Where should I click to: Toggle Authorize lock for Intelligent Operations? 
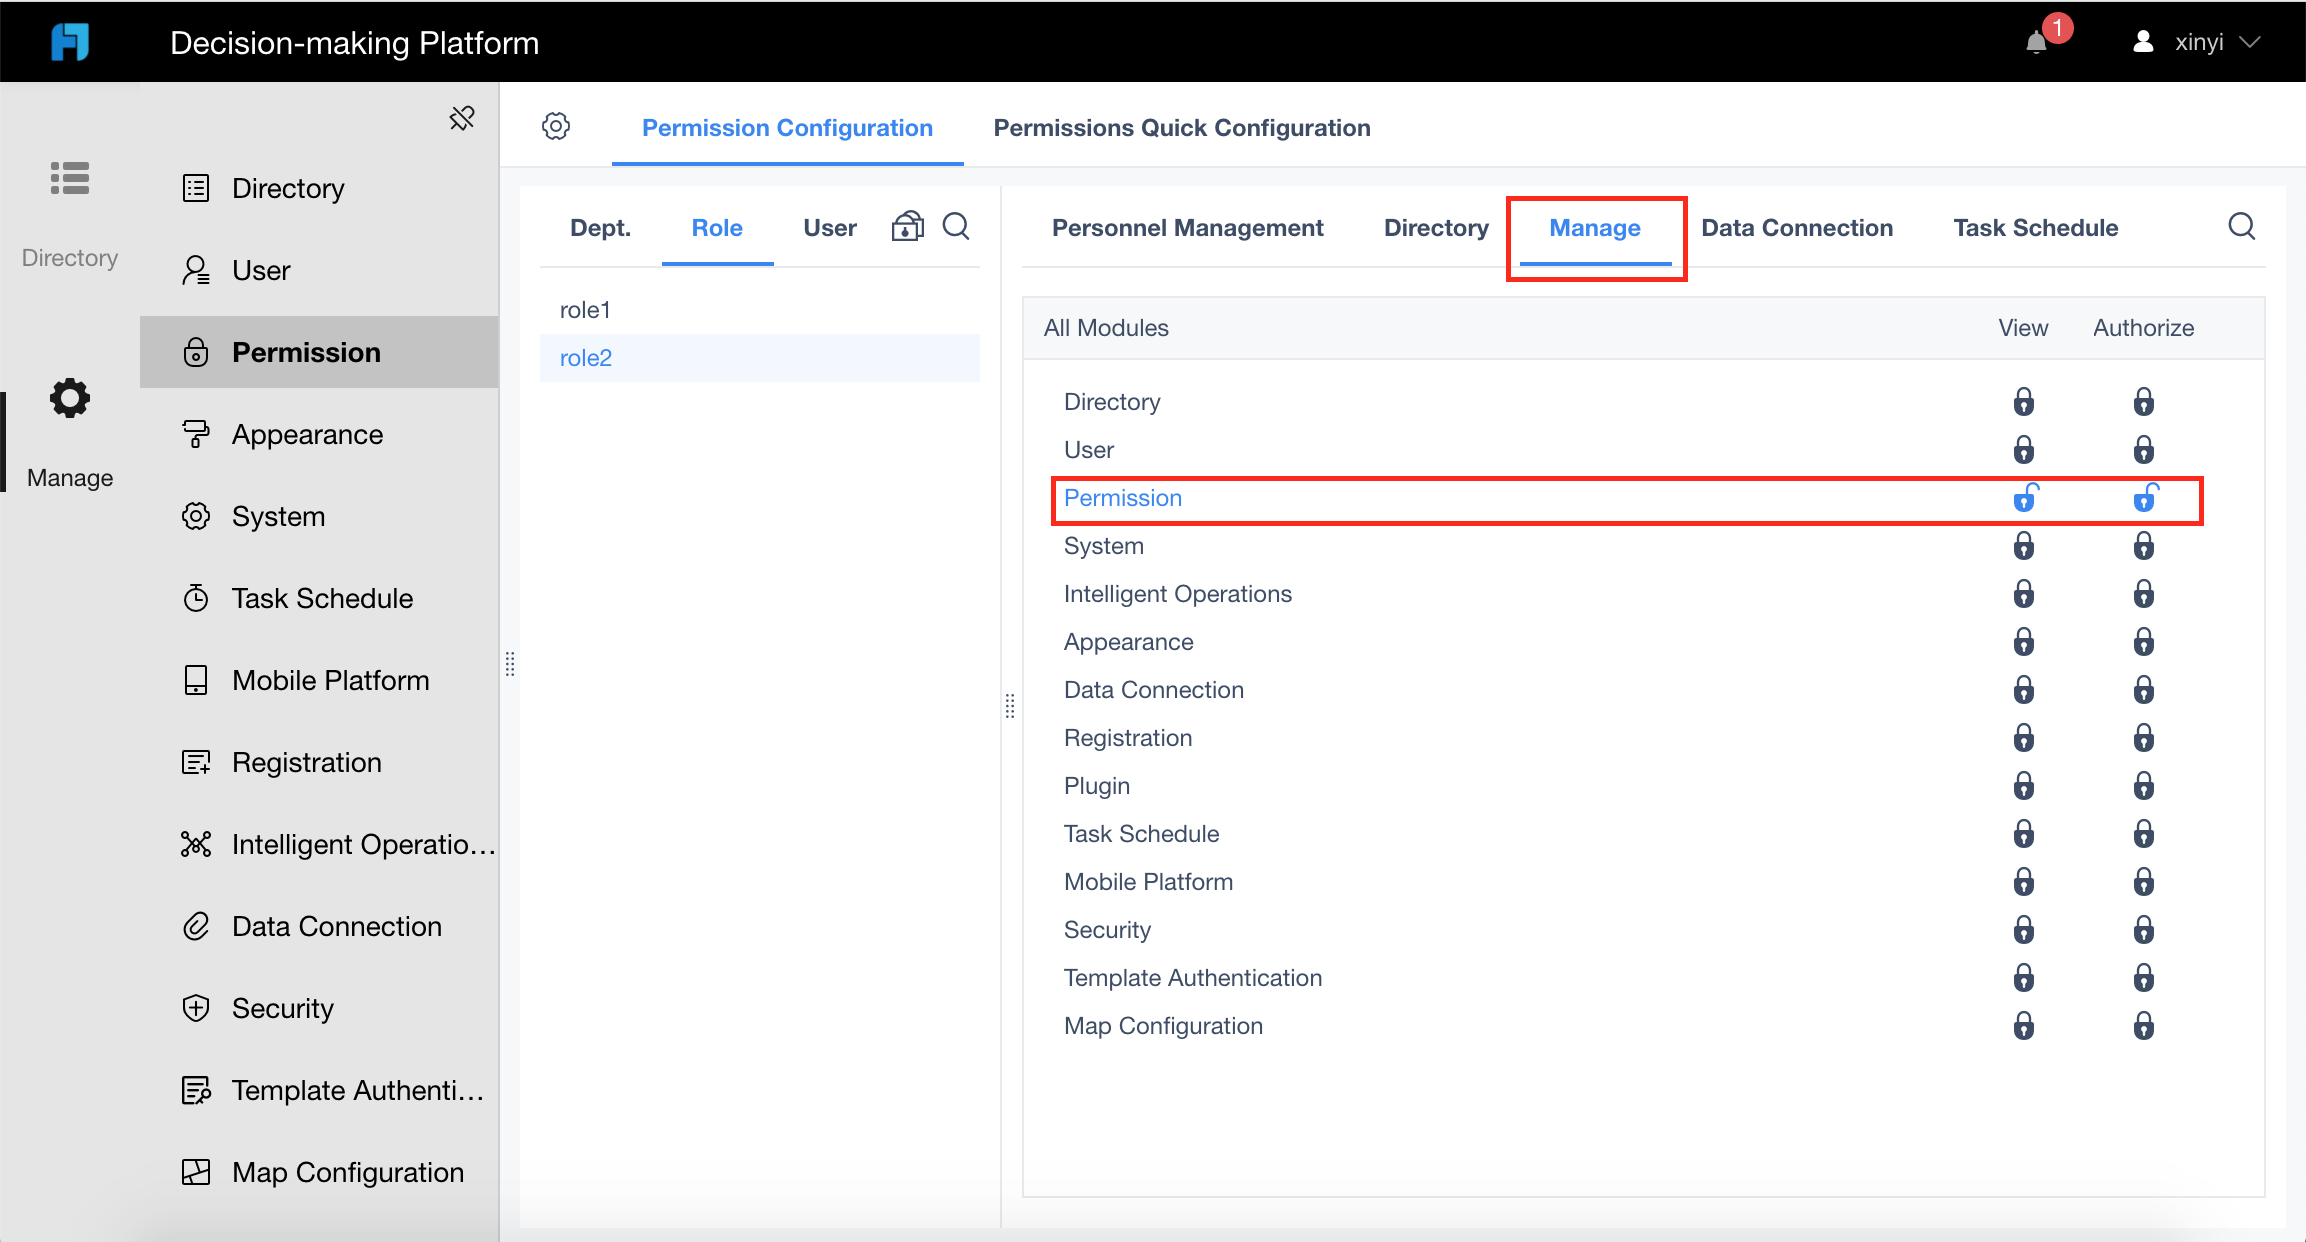click(2144, 594)
